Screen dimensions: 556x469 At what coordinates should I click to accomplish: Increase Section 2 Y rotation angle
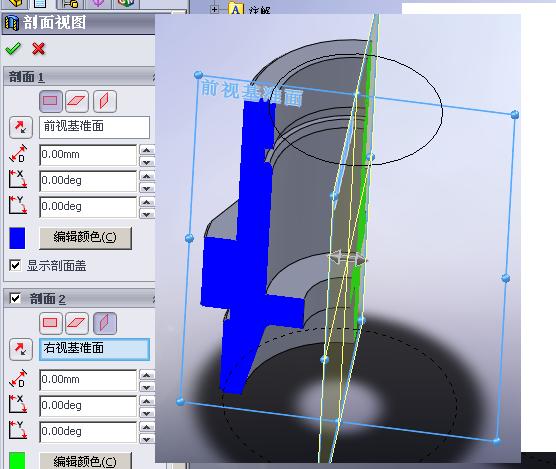[x=147, y=427]
